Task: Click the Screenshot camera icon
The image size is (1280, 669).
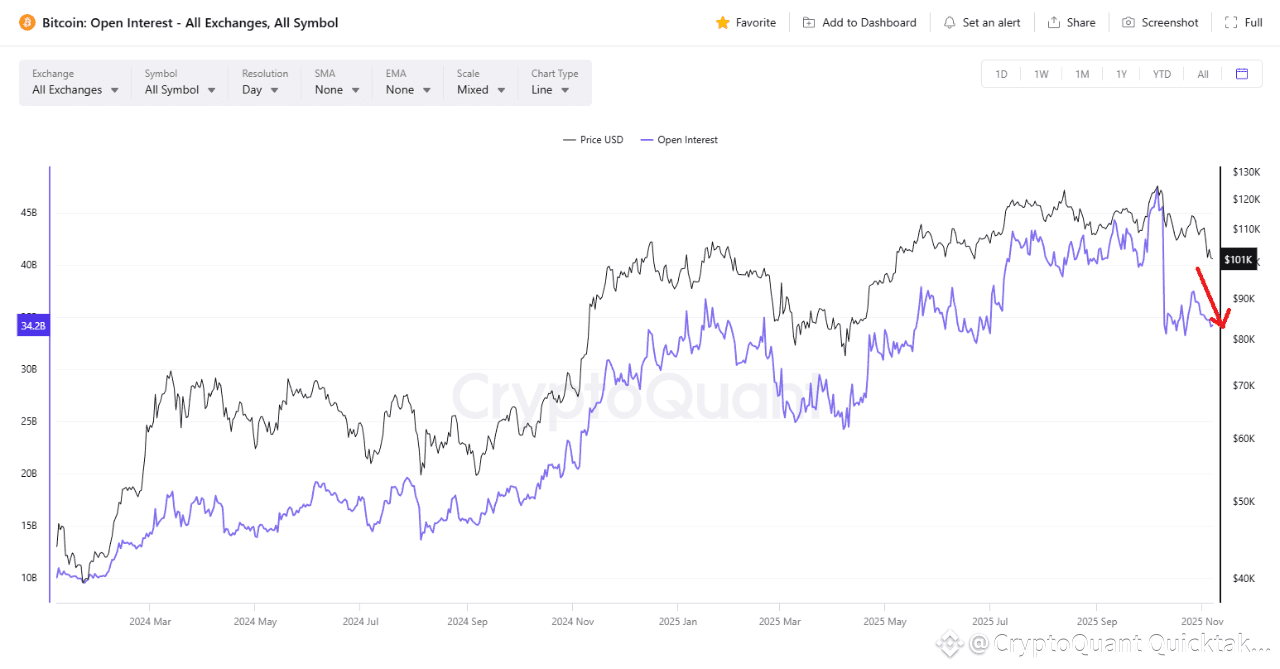Action: tap(1128, 22)
